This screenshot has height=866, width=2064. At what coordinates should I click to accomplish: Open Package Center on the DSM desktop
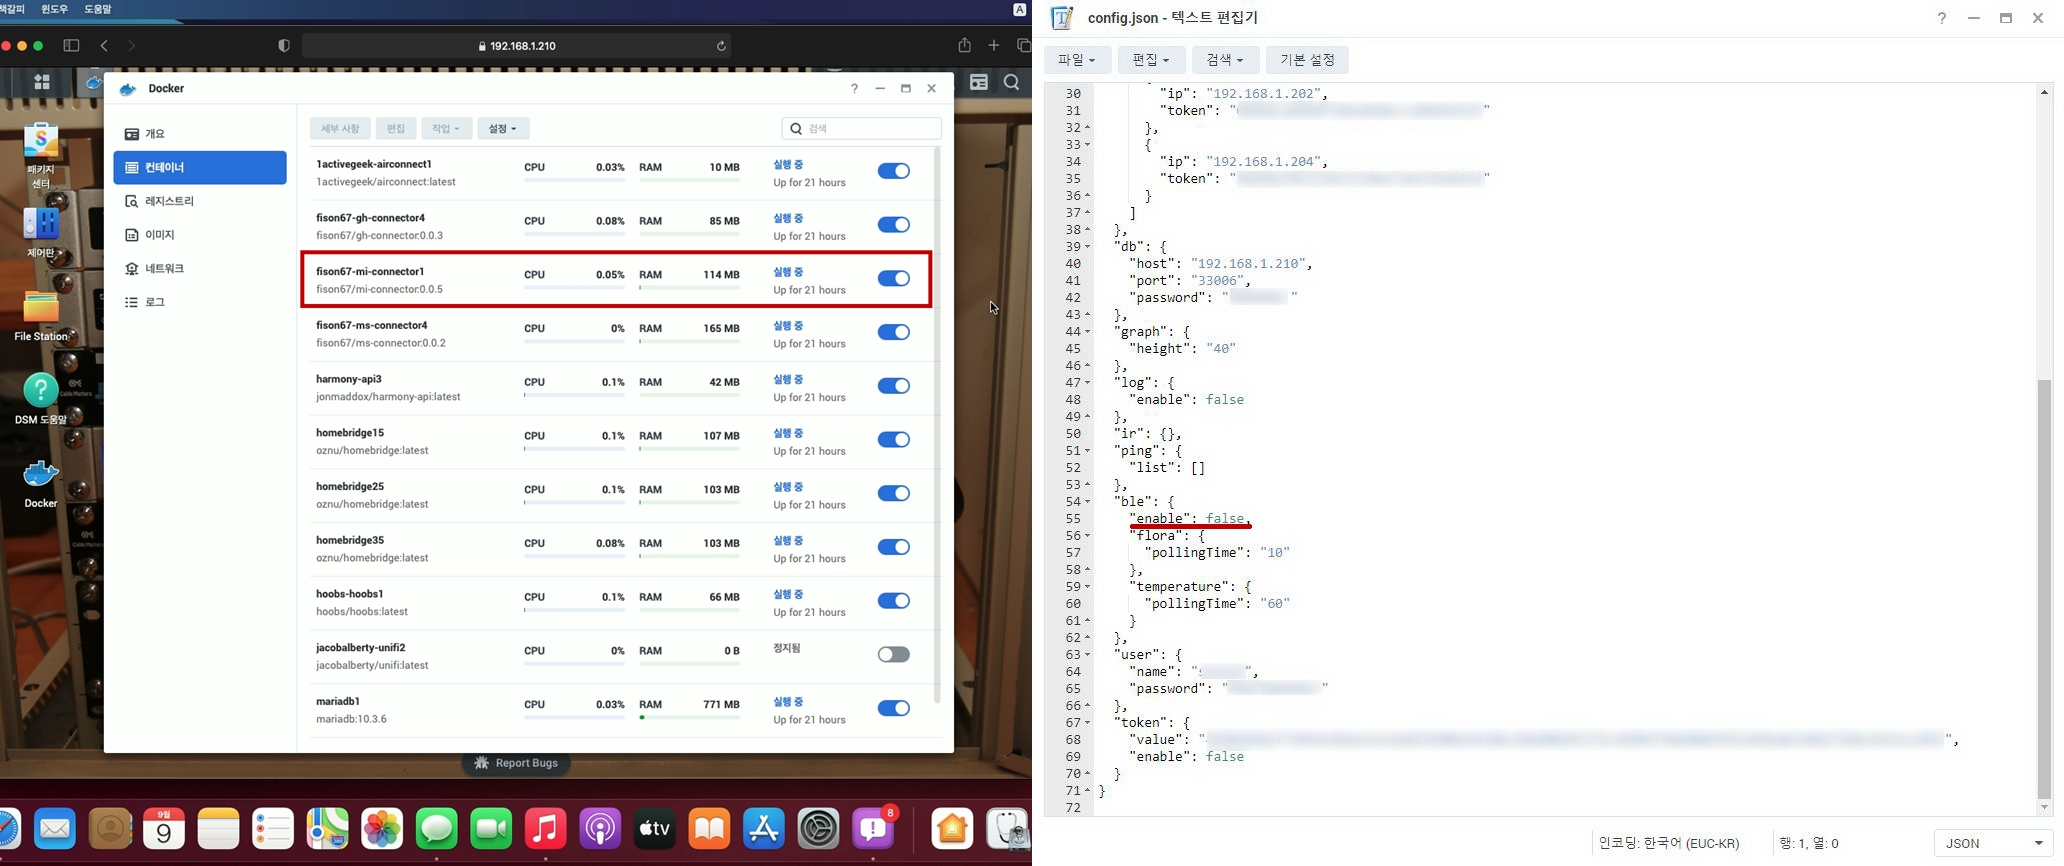coord(41,155)
